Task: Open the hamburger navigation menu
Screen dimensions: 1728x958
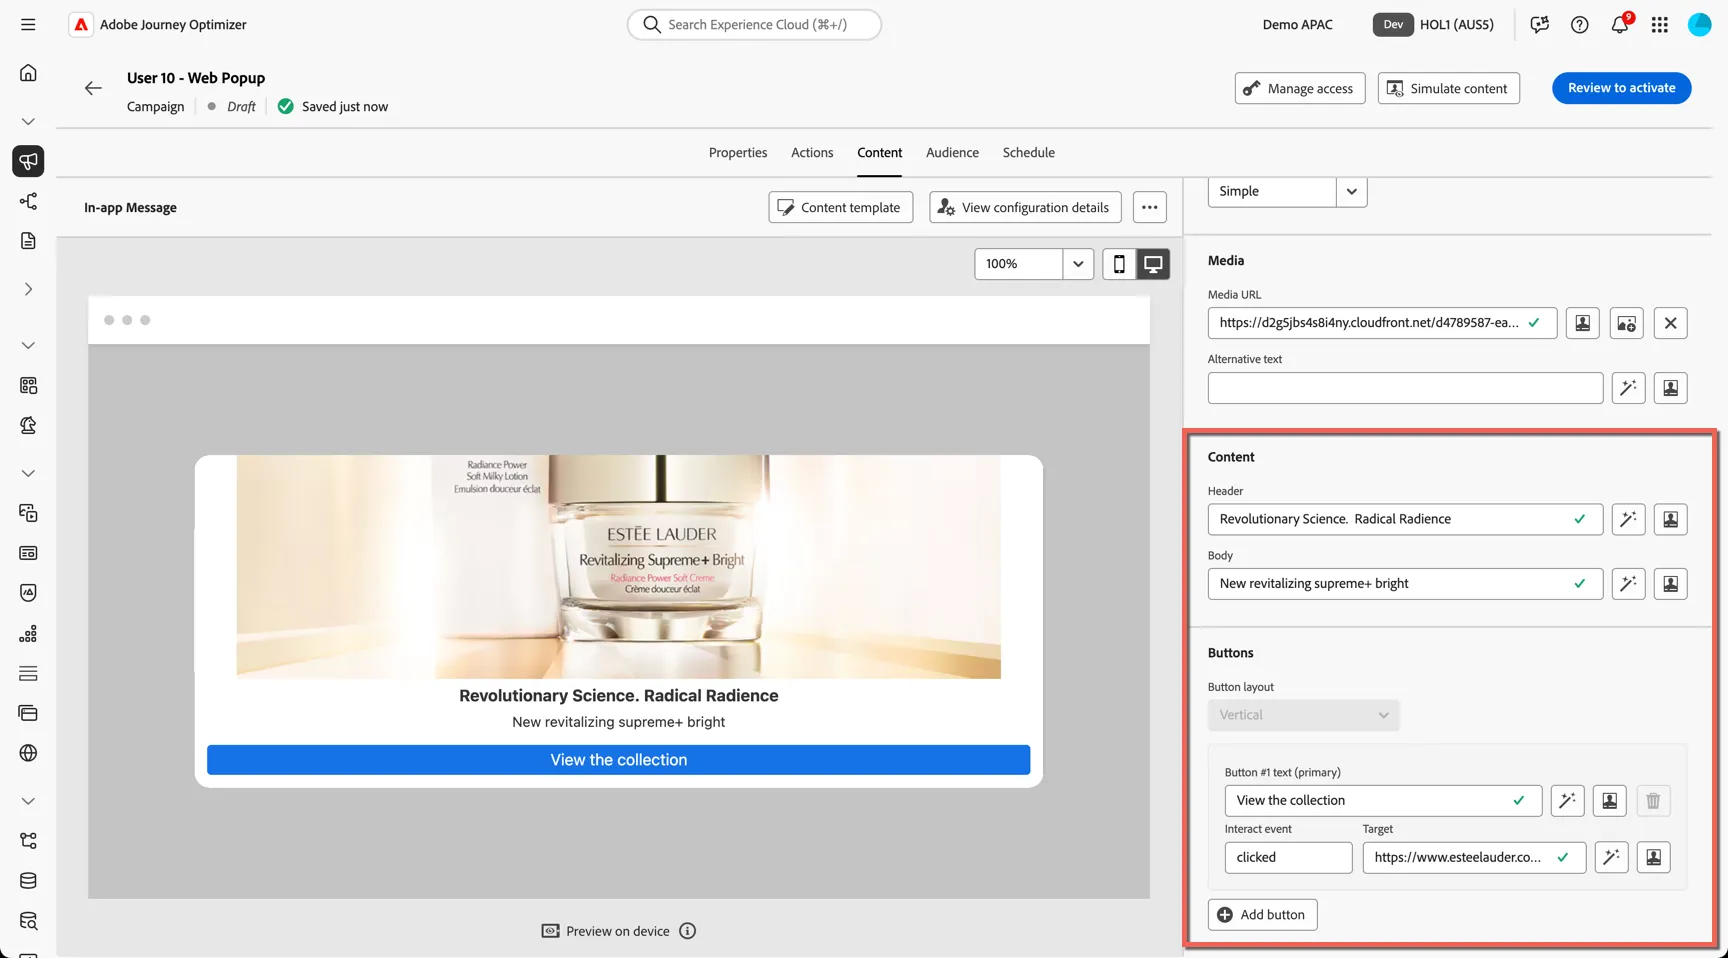Action: click(28, 24)
